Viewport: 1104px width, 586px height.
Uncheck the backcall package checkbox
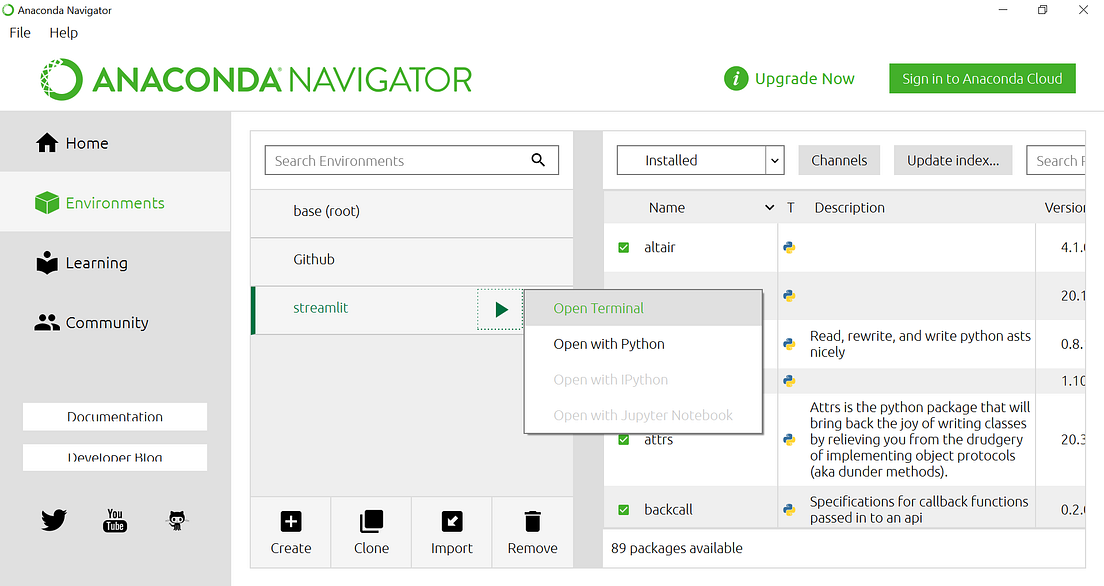[x=623, y=509]
